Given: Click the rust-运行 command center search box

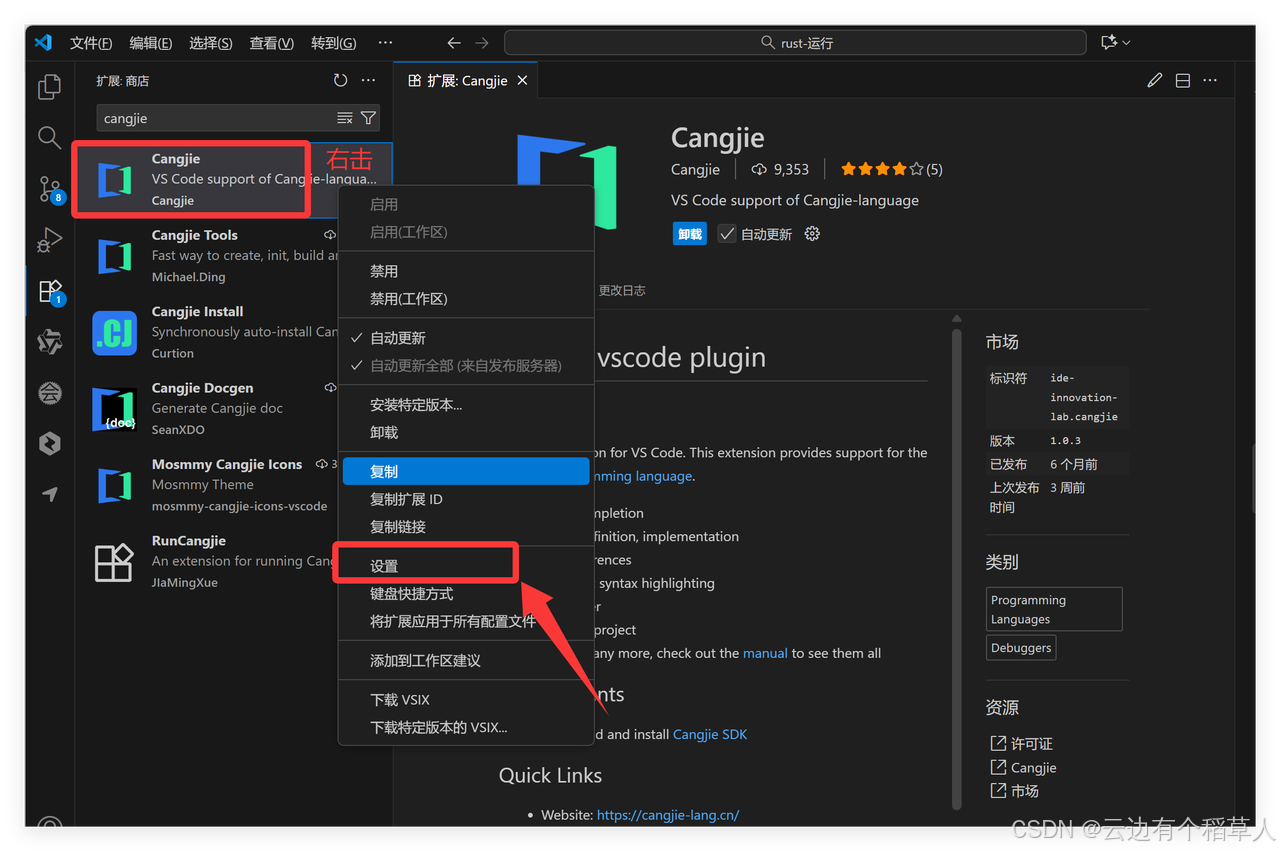Looking at the screenshot, I should point(795,43).
